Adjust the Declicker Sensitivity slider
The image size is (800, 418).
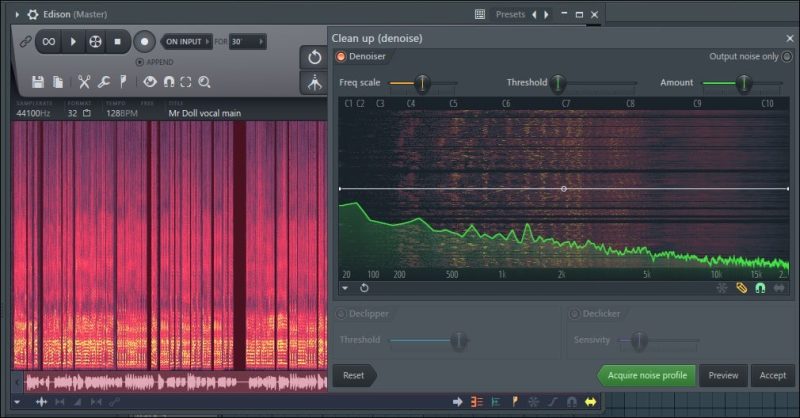[639, 340]
